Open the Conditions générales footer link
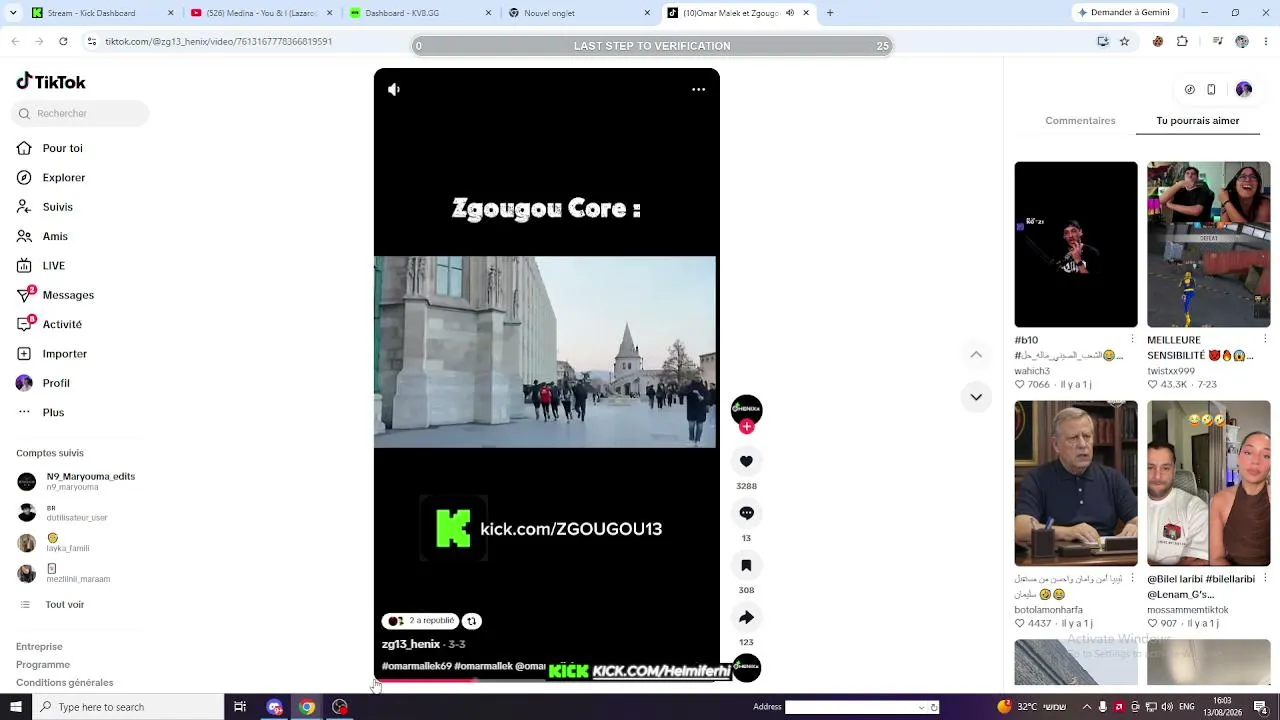Image resolution: width=1280 pixels, height=720 pixels. pos(65,683)
